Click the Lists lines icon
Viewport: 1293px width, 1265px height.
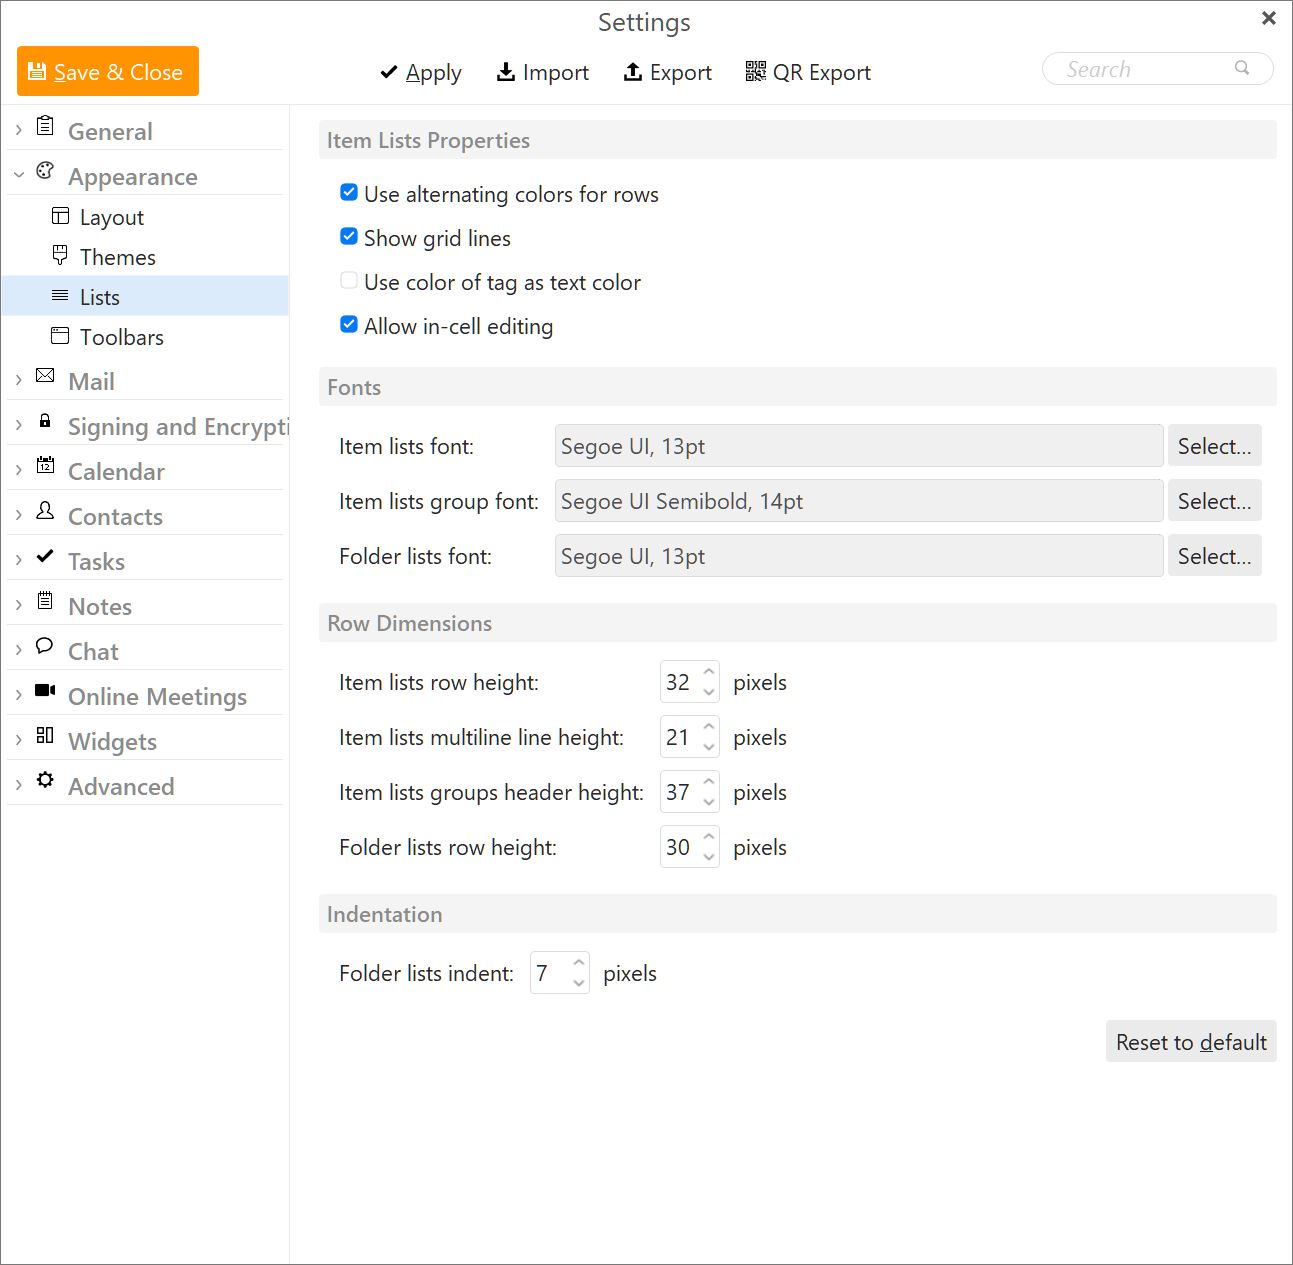click(x=60, y=296)
